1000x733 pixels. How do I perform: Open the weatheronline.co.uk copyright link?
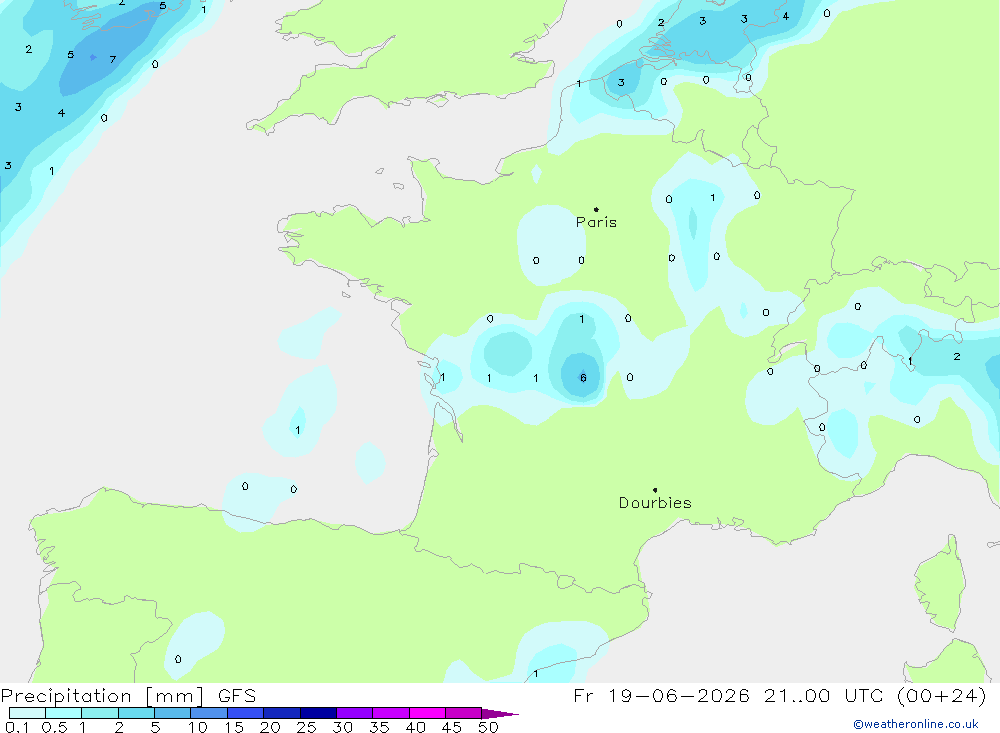(x=916, y=724)
